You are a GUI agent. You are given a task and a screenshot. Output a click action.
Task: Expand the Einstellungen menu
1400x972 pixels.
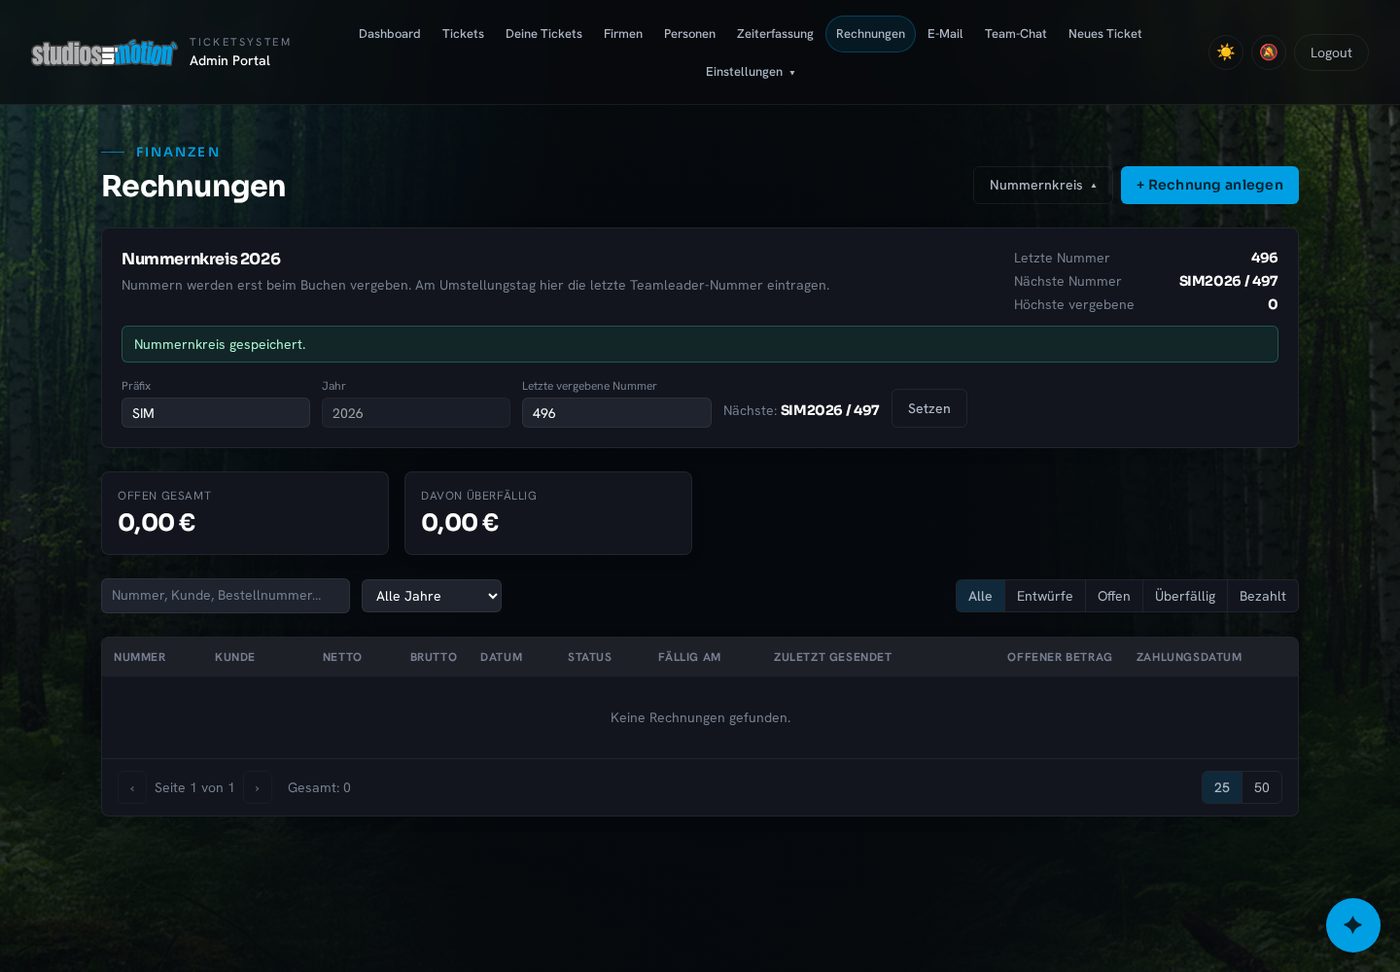[750, 72]
